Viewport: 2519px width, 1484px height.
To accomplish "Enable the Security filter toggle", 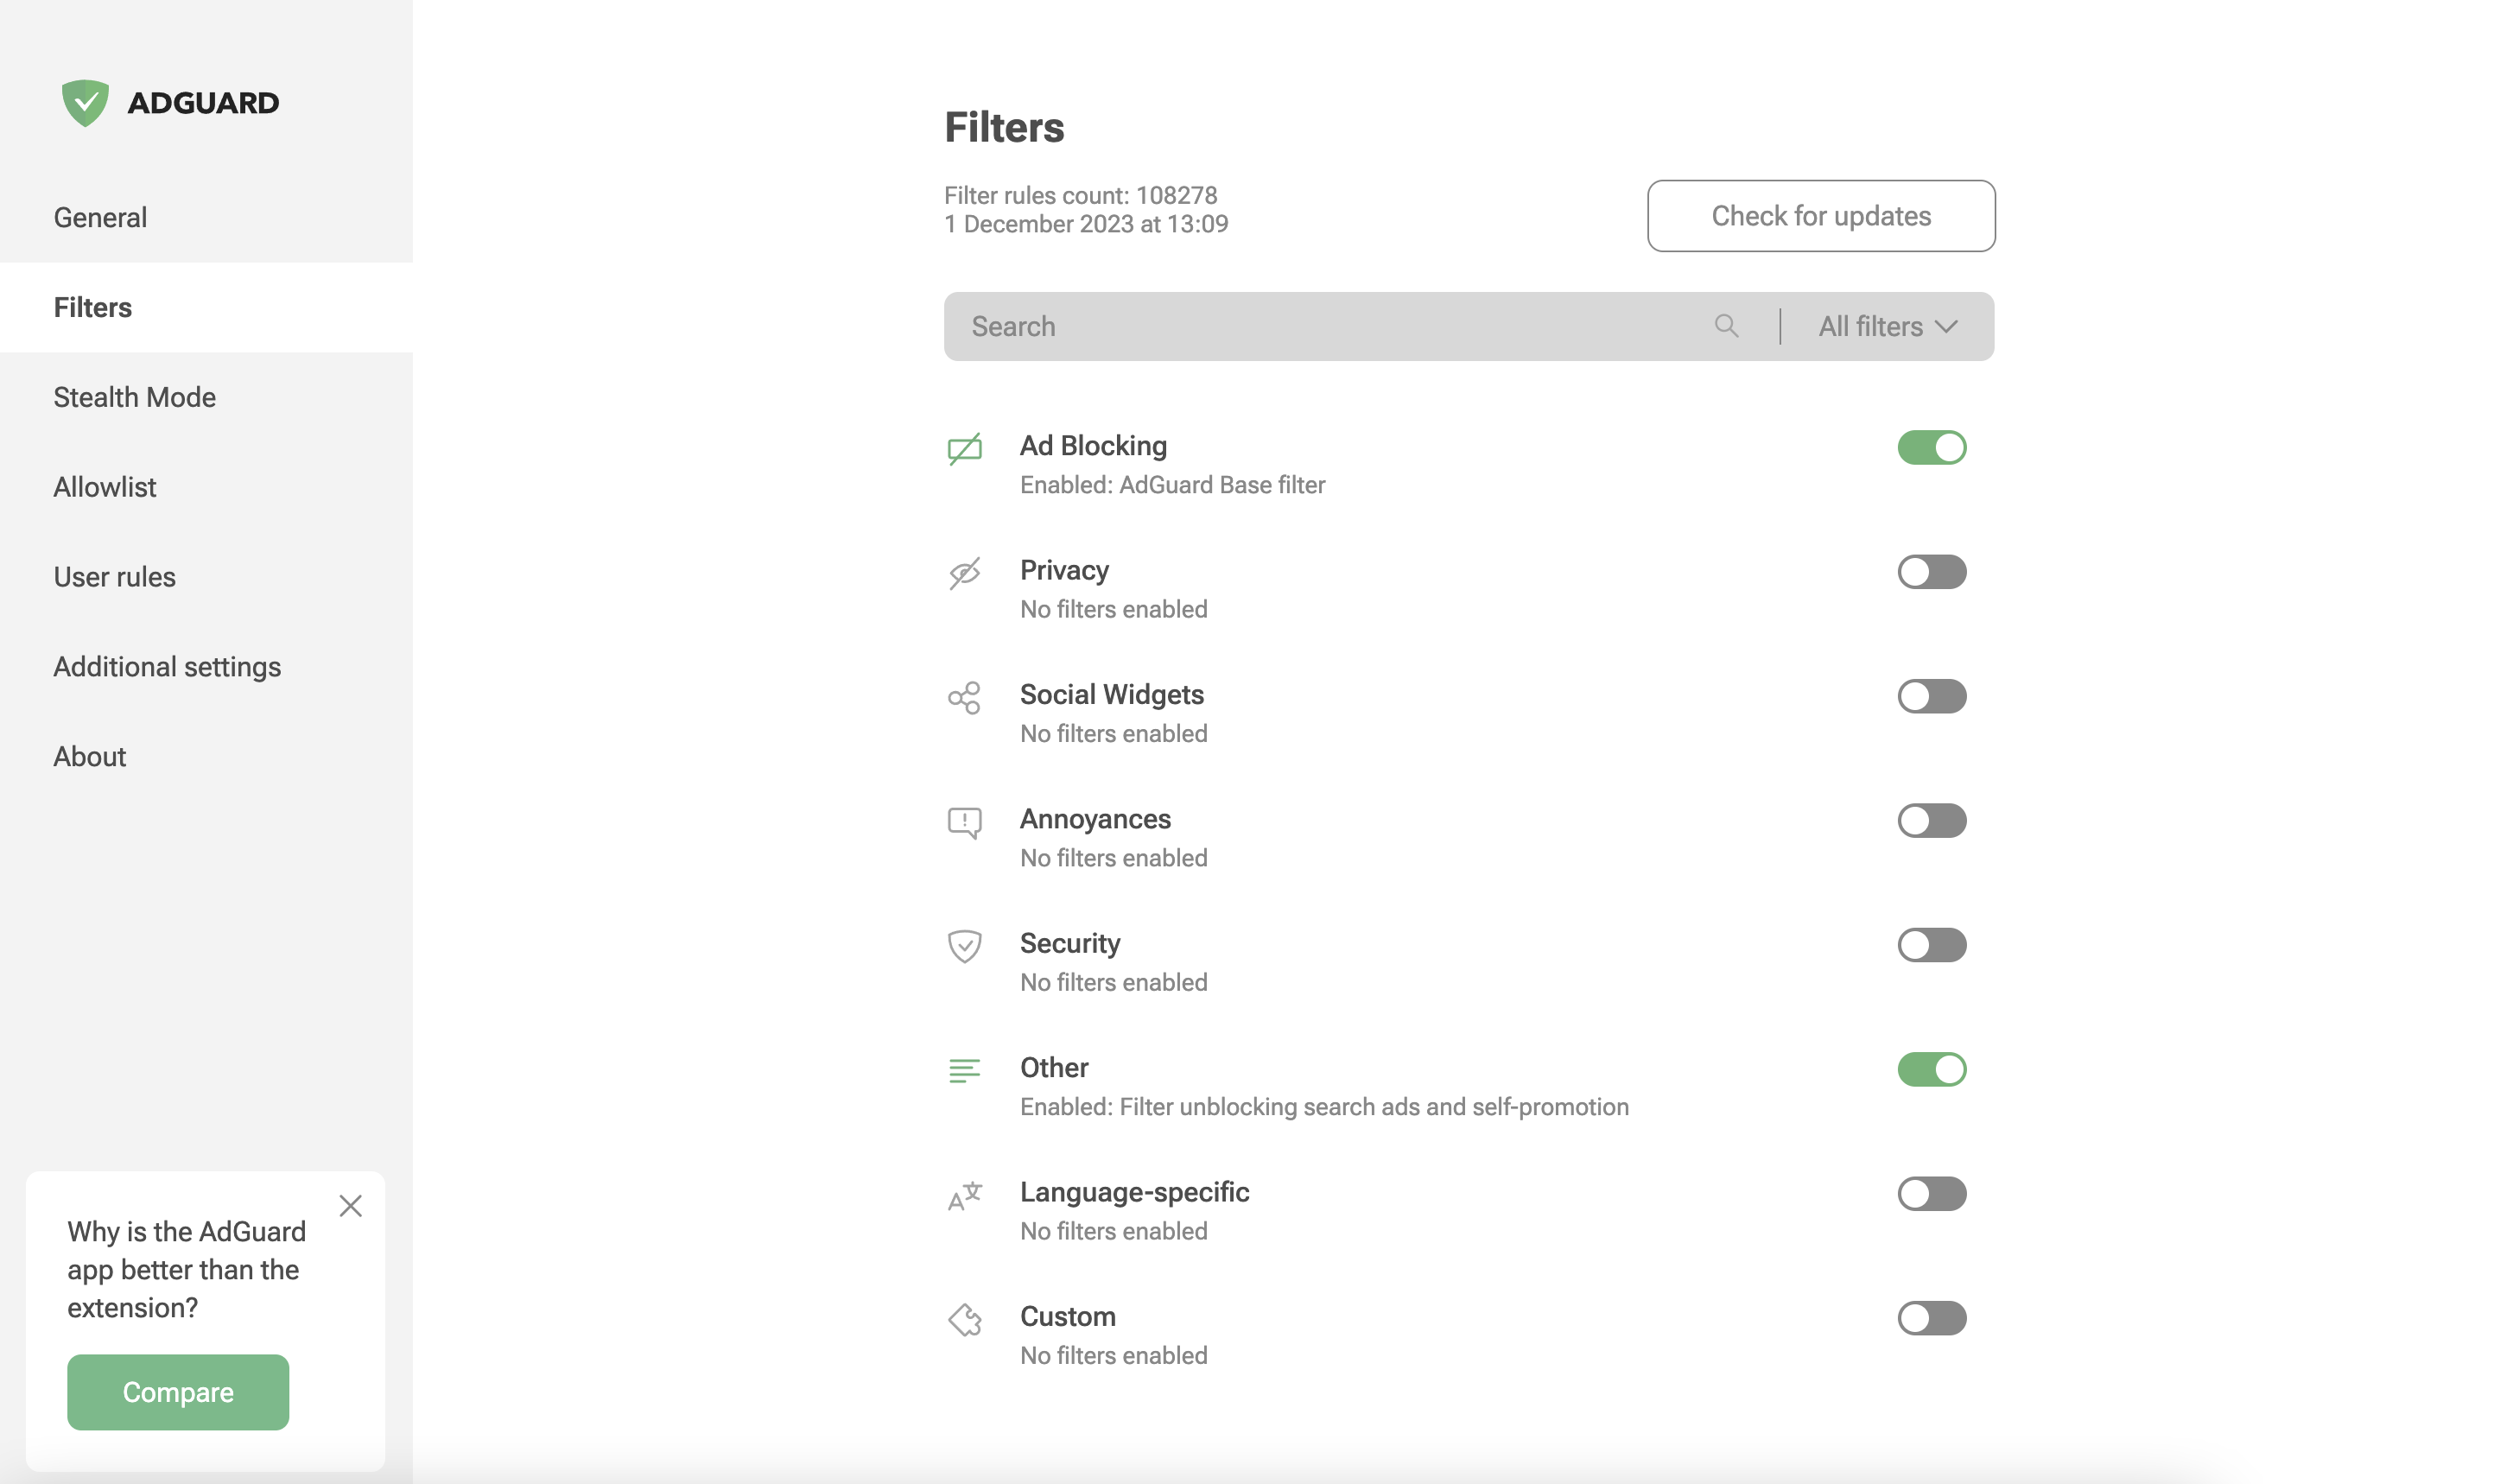I will (x=1931, y=943).
